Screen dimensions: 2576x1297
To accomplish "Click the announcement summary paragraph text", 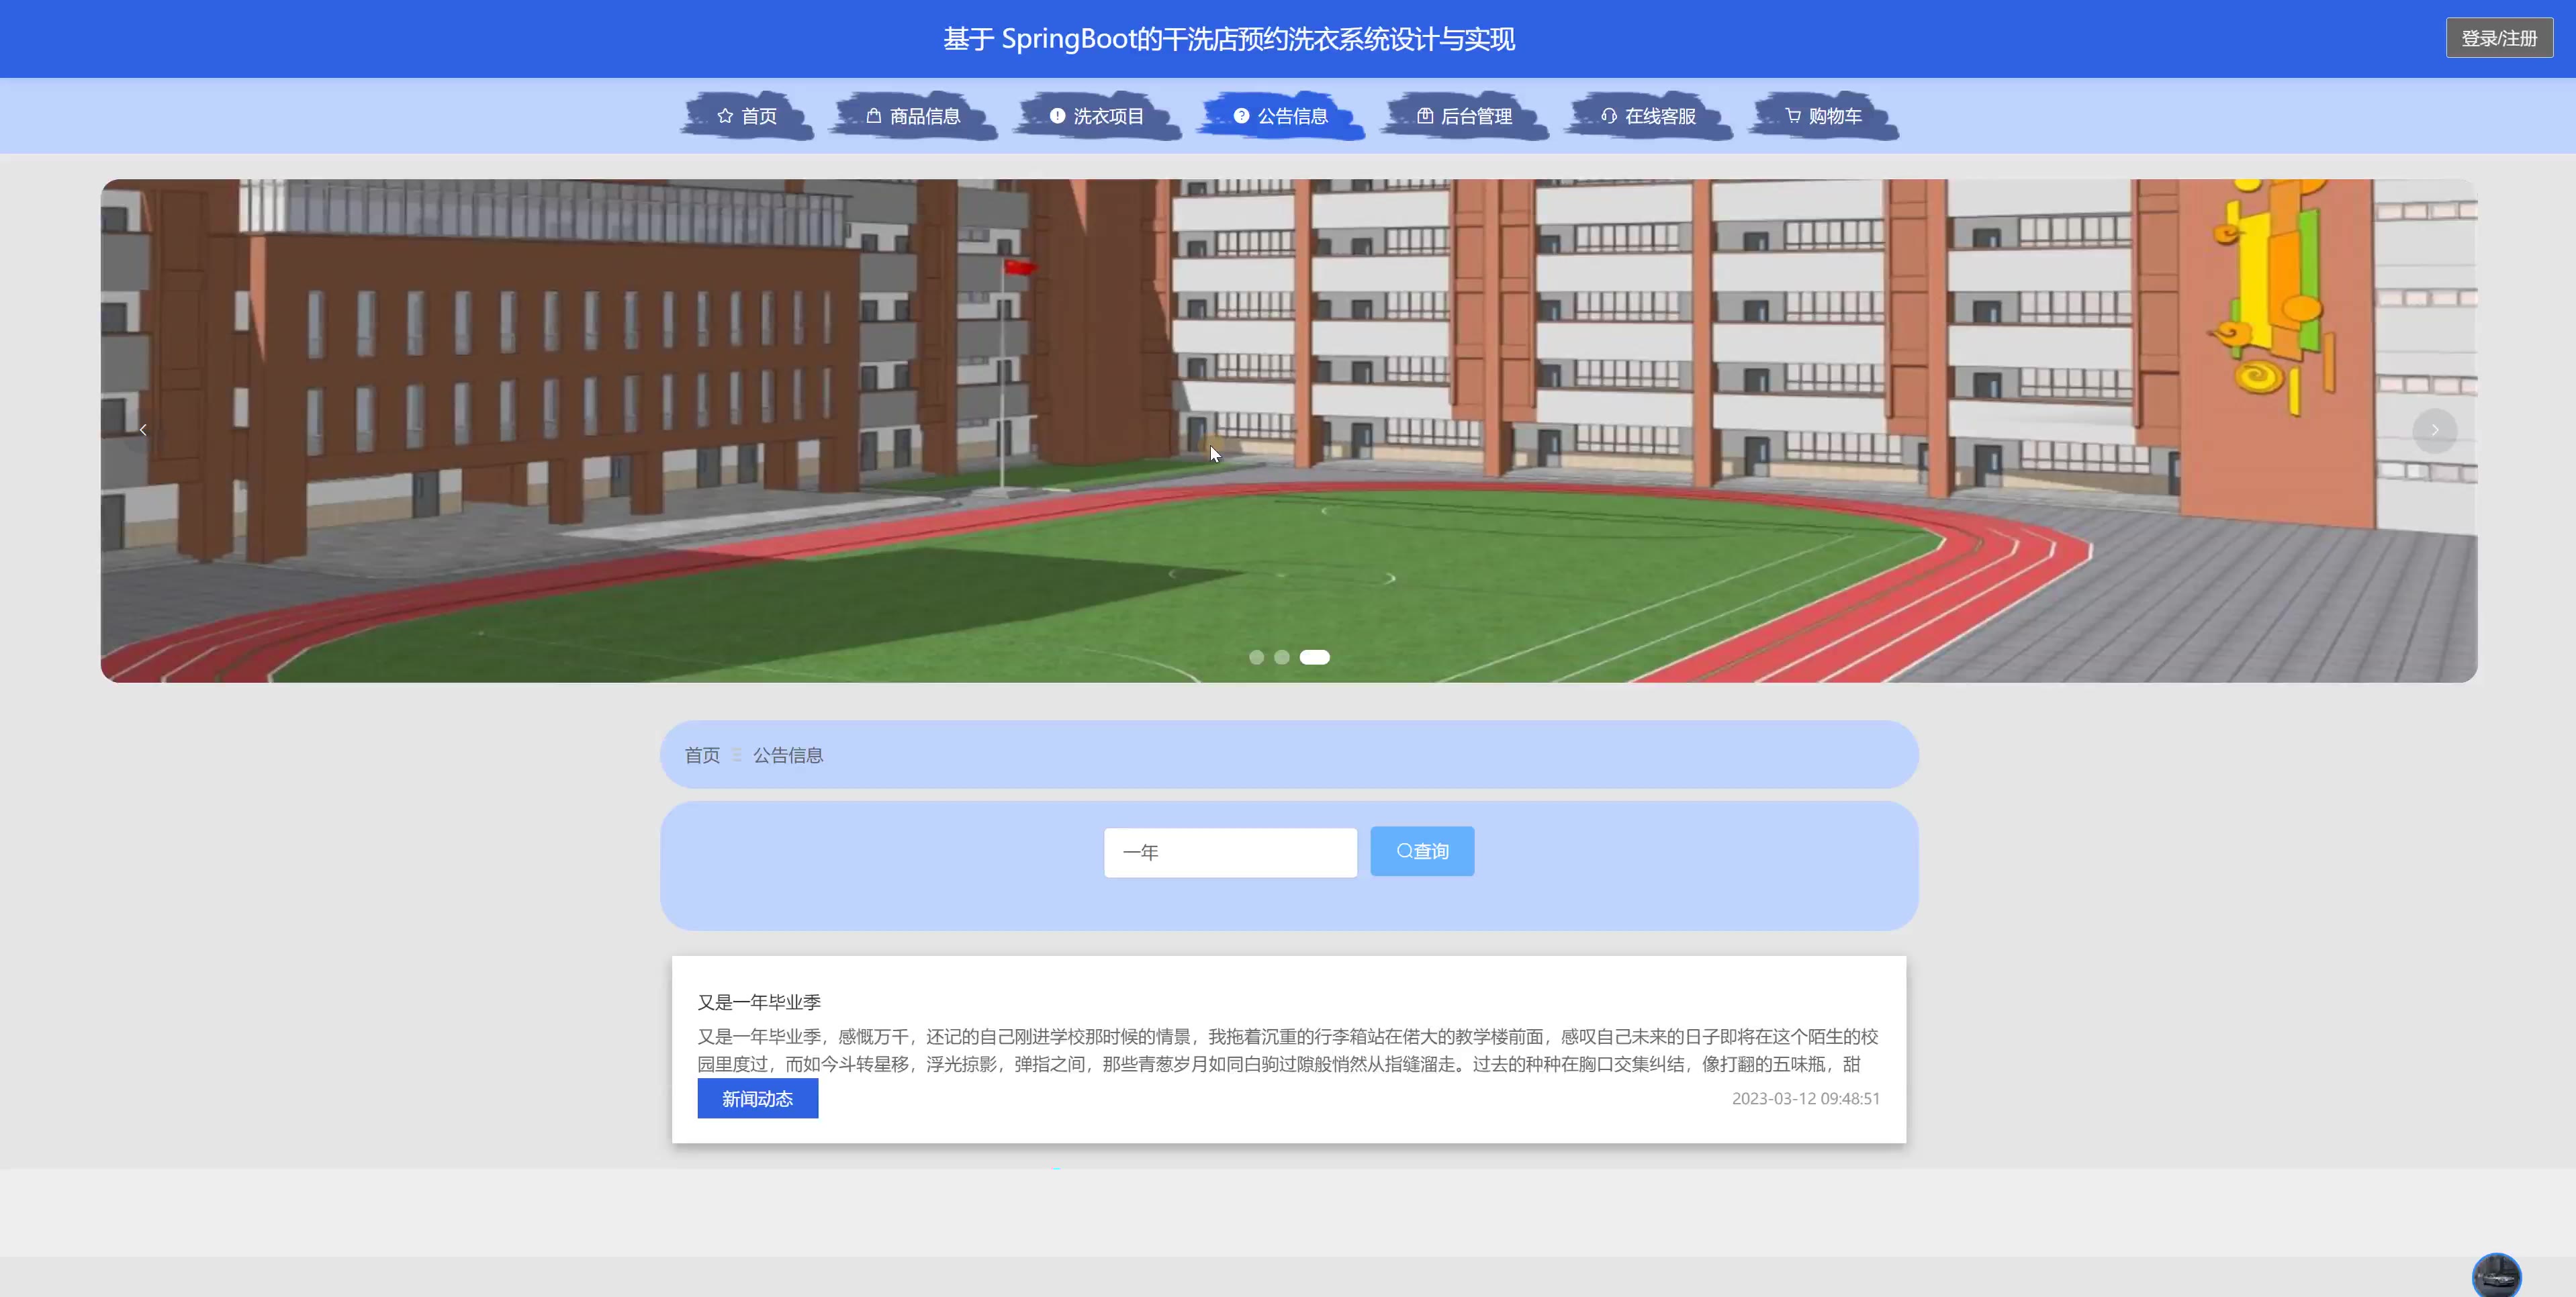I will [1288, 1050].
